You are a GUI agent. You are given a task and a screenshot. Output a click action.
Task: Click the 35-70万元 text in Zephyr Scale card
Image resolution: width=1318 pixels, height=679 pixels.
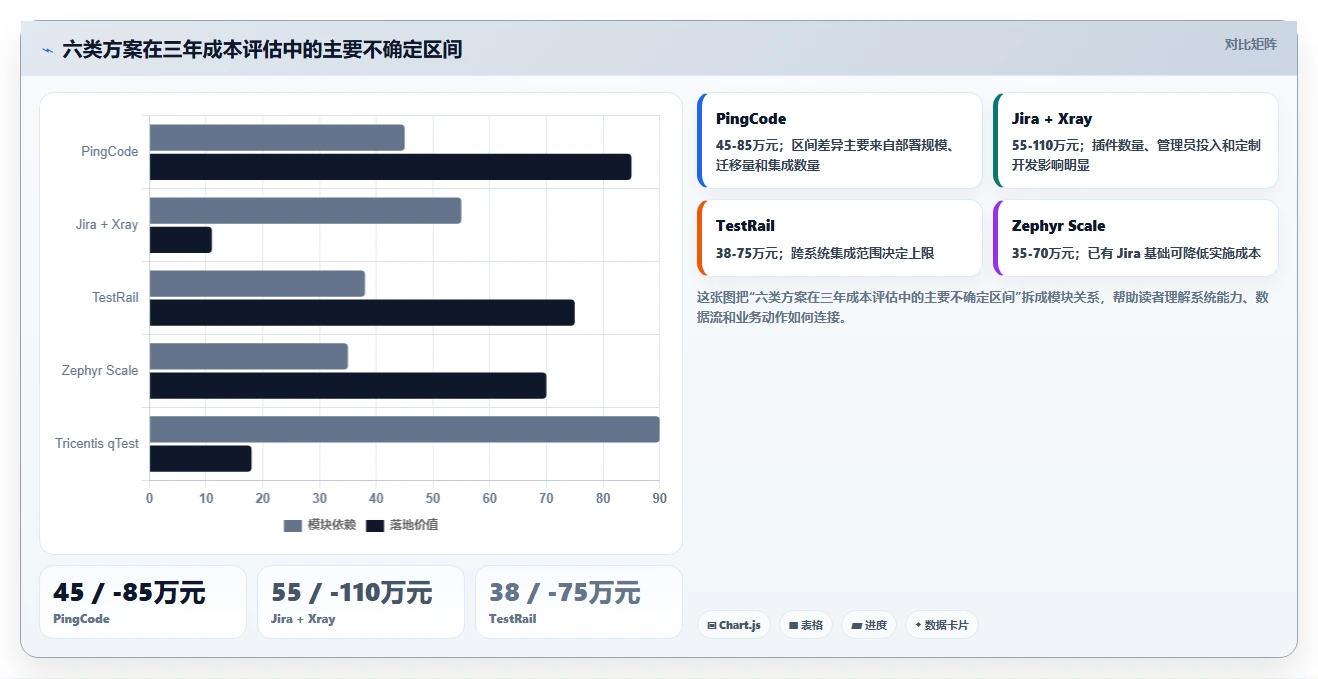click(x=1044, y=254)
